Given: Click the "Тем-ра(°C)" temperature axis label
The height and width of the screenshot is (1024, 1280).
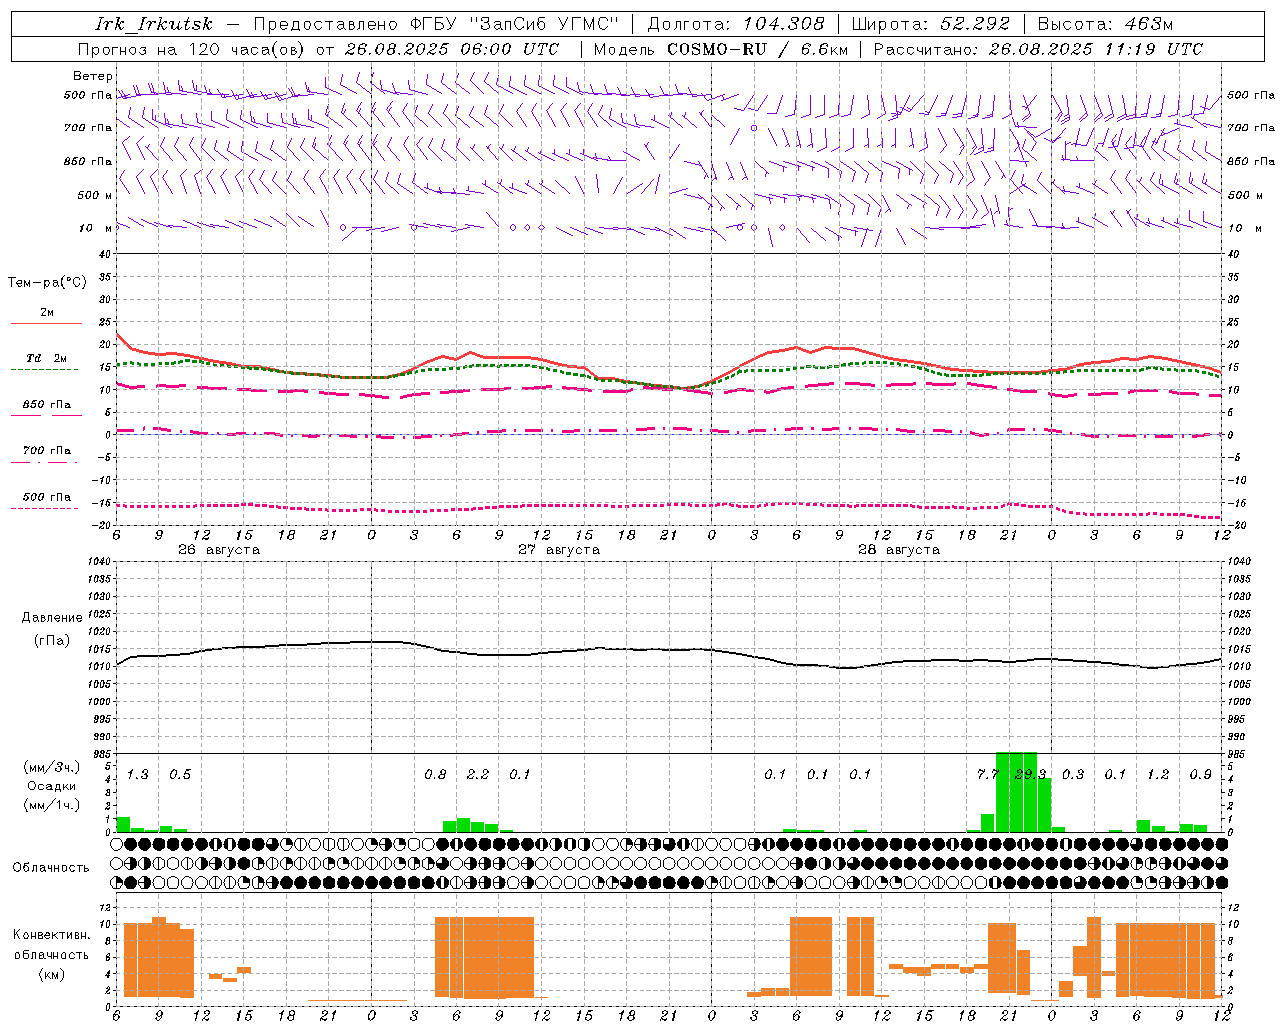Looking at the screenshot, I should (47, 283).
